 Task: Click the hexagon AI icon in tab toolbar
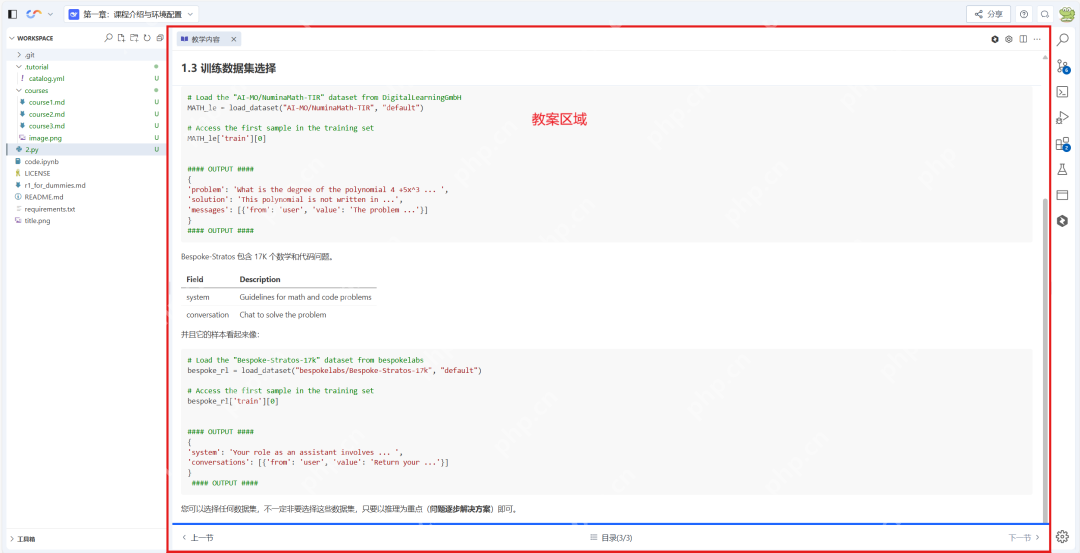click(x=995, y=39)
